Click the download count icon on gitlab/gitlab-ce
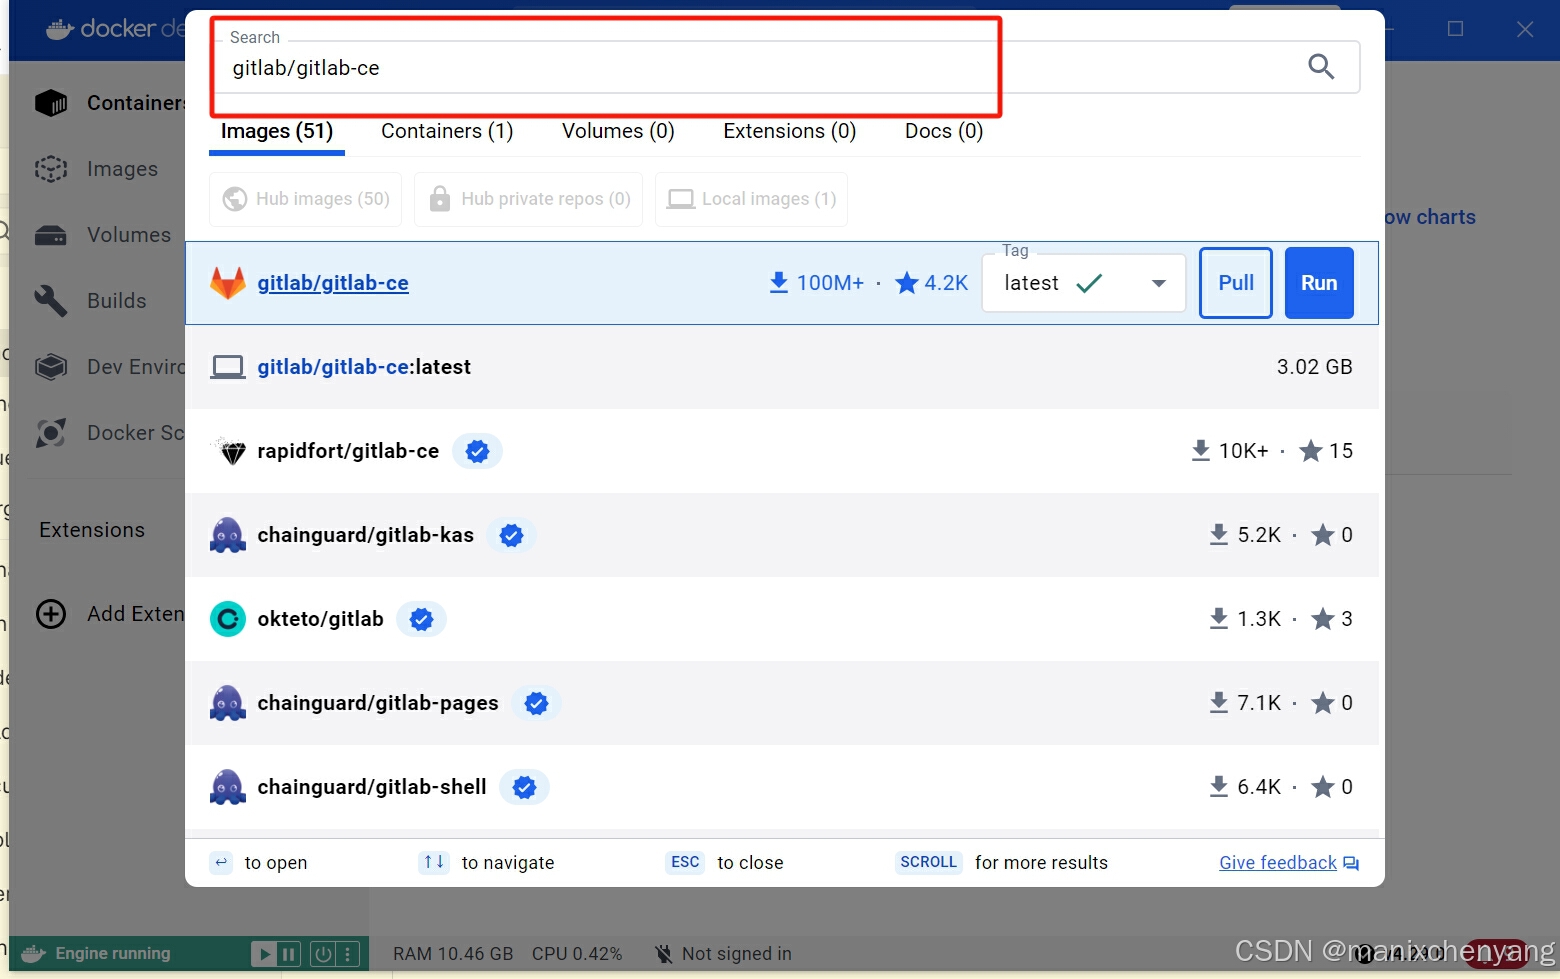Viewport: 1560px width, 979px height. point(779,283)
